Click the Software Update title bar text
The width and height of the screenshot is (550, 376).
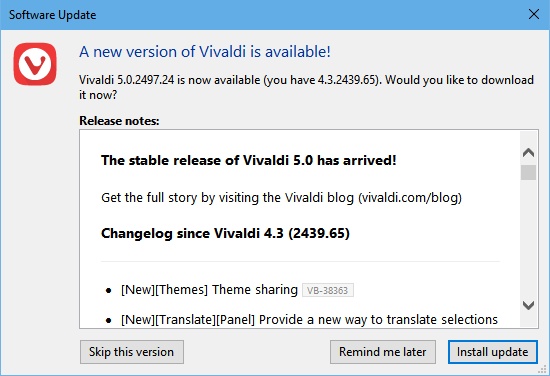52,15
